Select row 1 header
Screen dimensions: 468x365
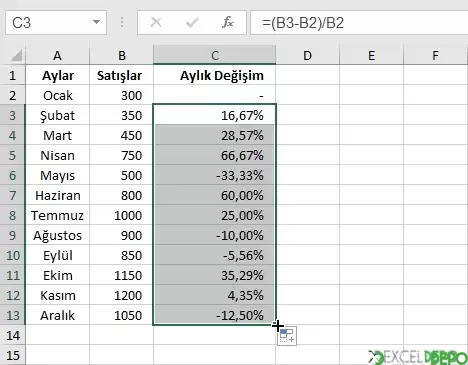[12, 76]
